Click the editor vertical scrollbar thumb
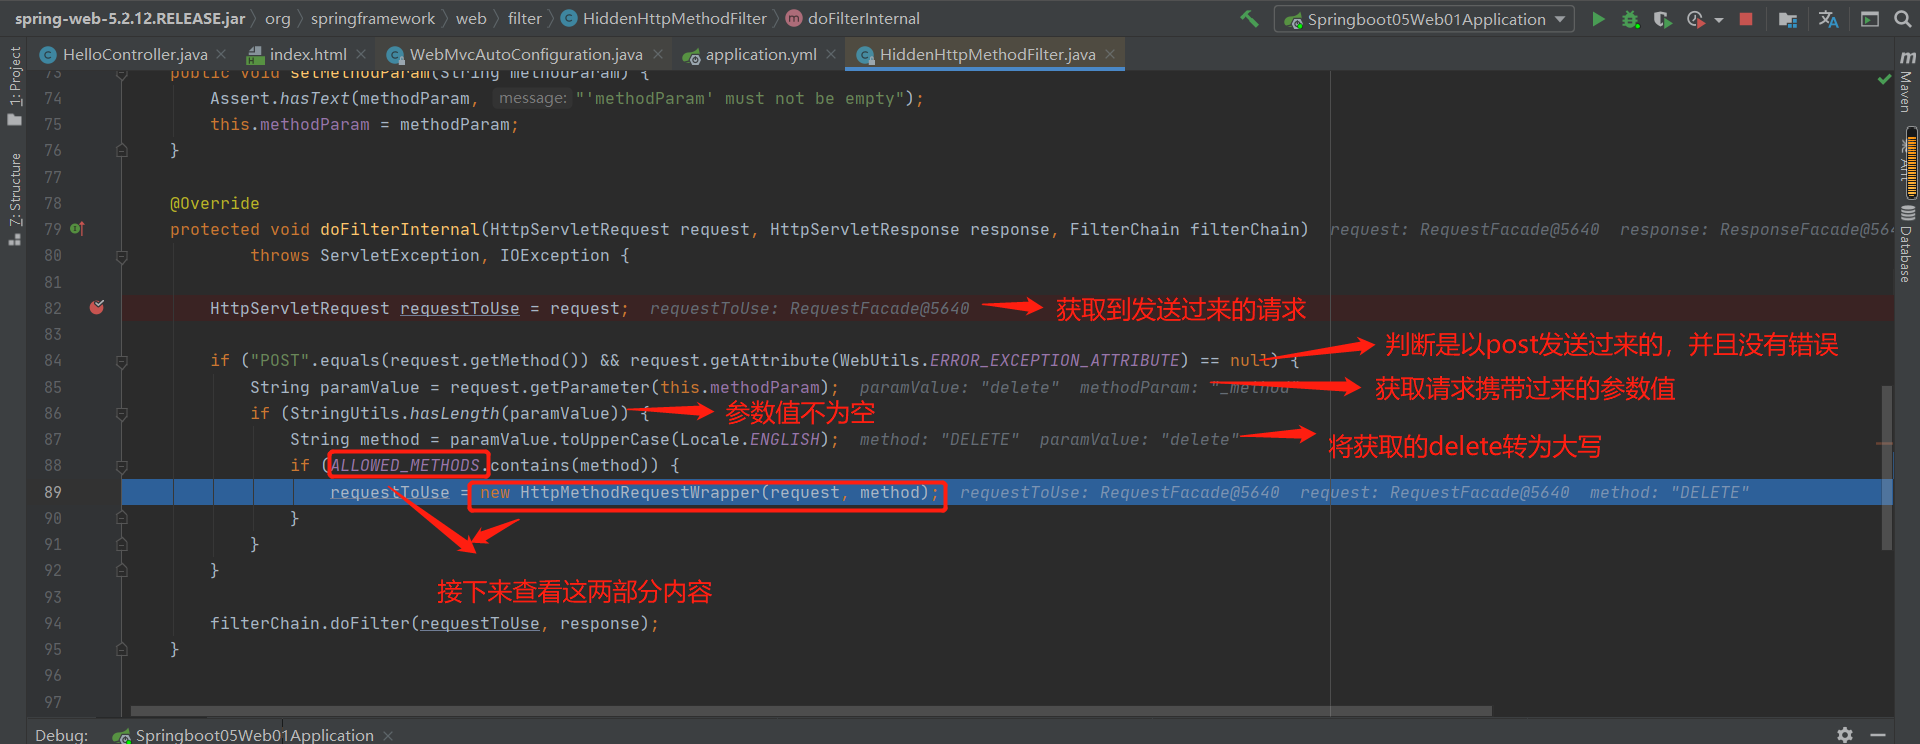 pos(1887,467)
